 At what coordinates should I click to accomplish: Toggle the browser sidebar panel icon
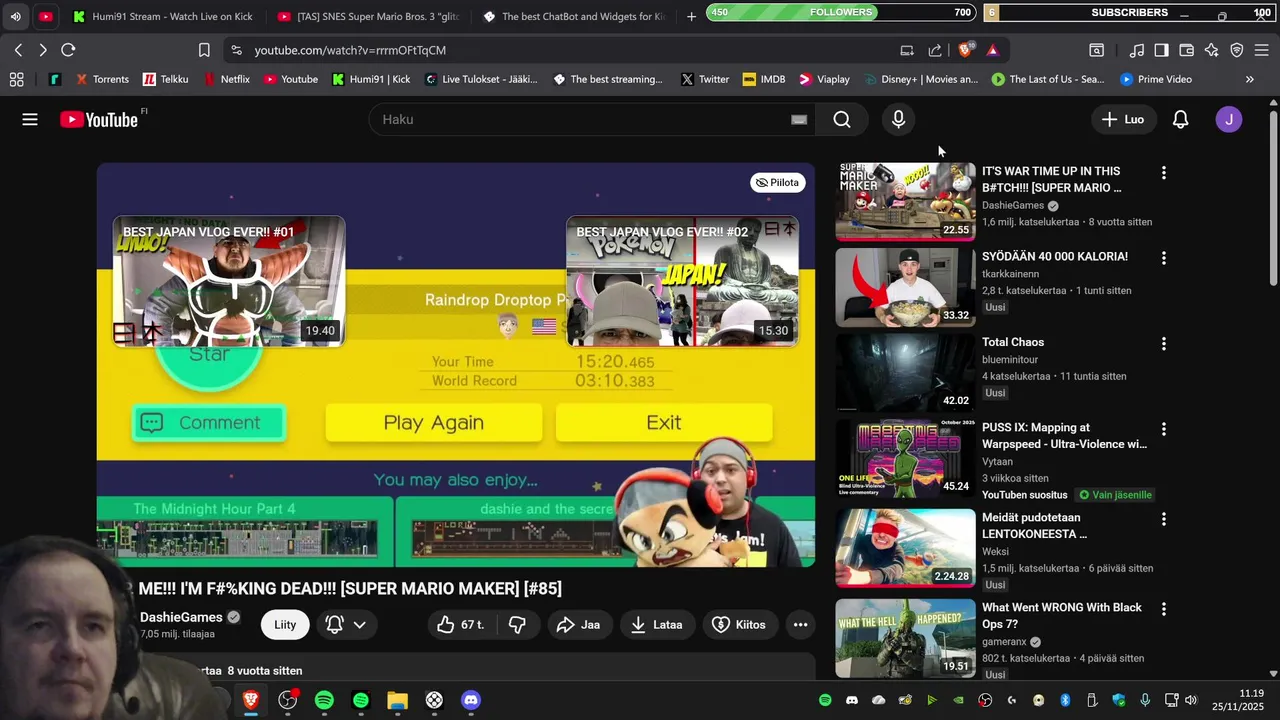1161,50
